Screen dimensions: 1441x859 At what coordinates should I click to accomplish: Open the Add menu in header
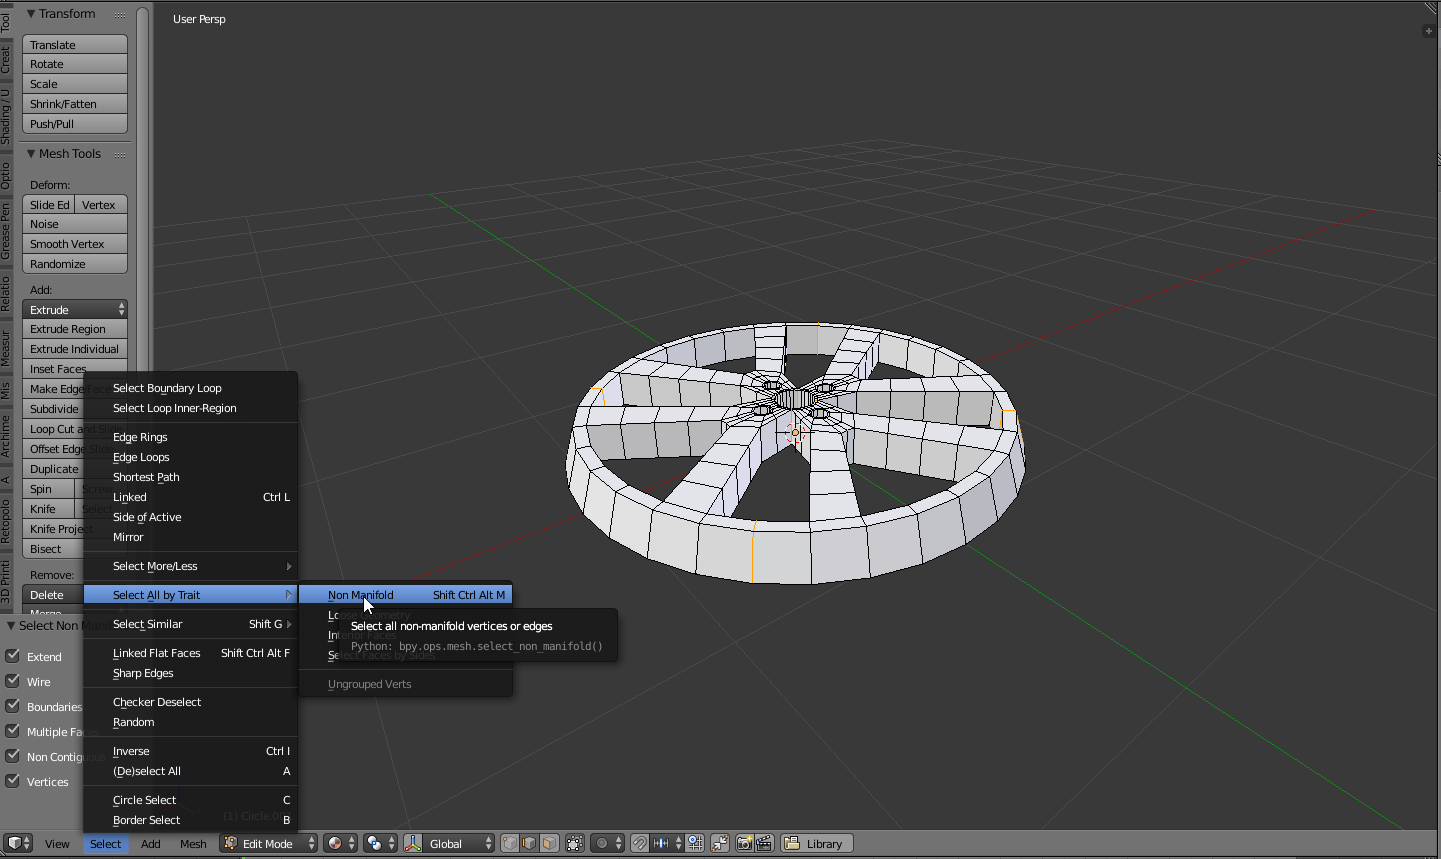pos(151,844)
